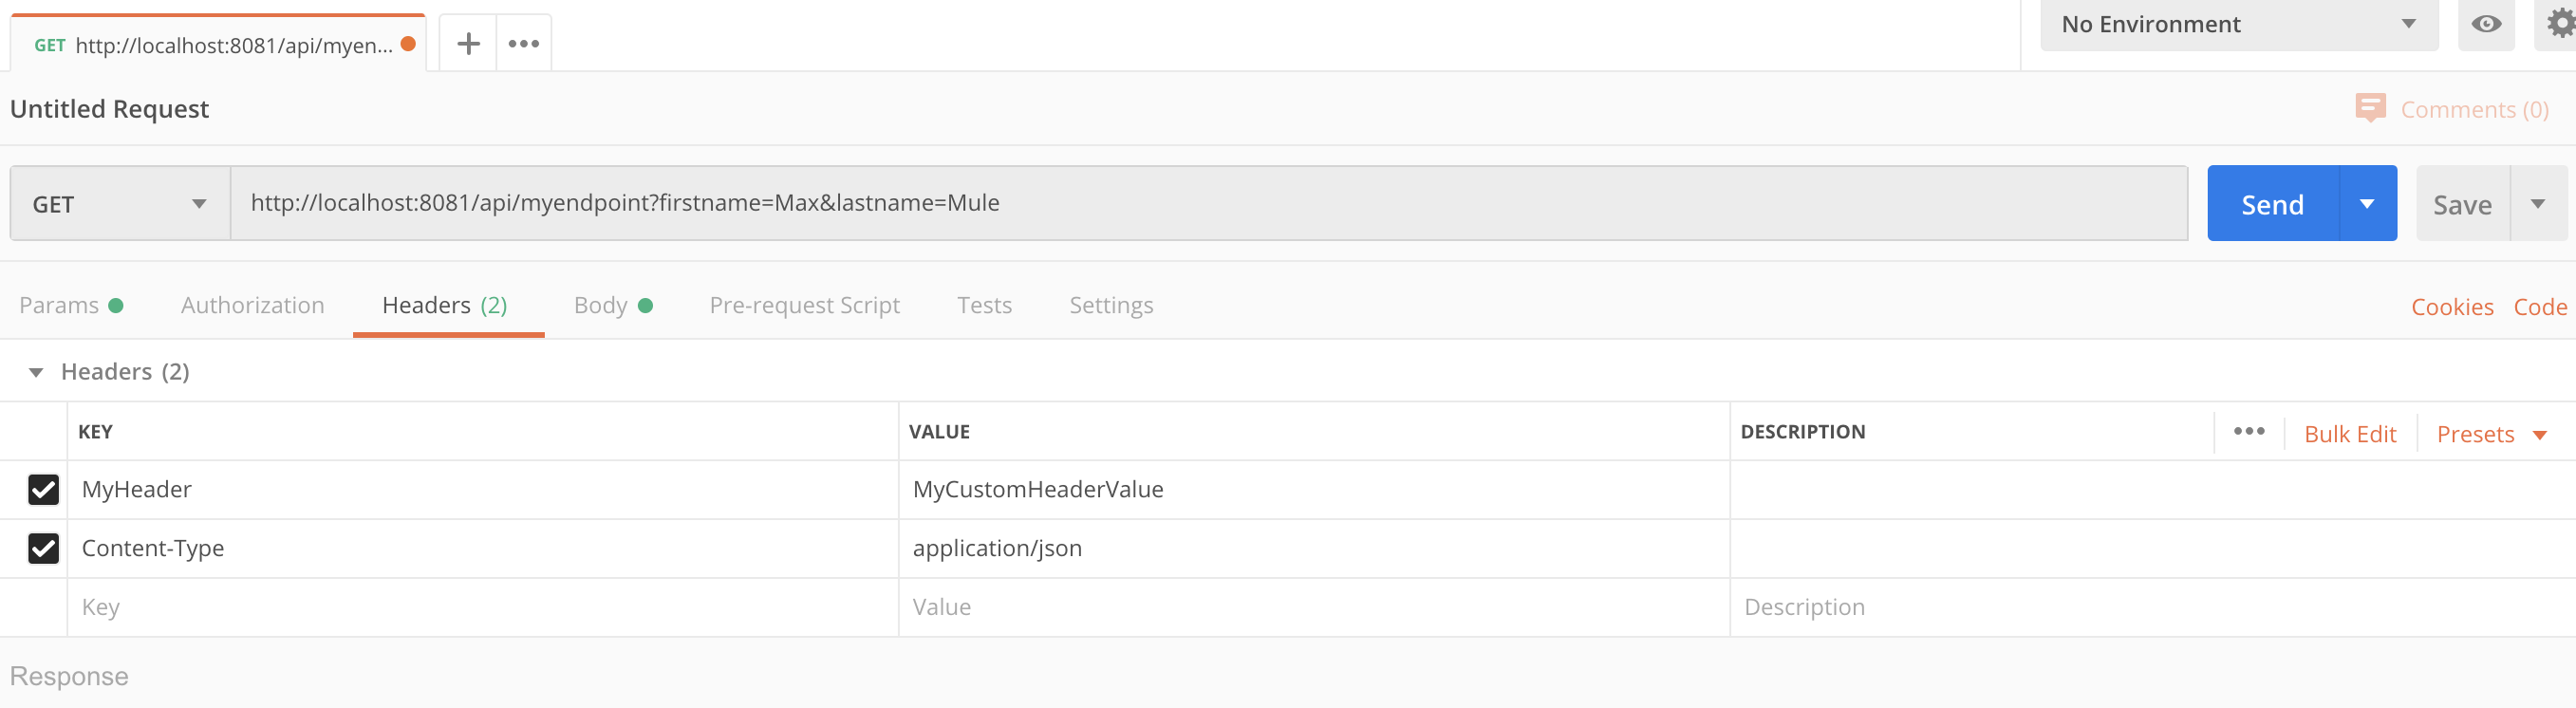Image resolution: width=2576 pixels, height=708 pixels.
Task: Open the Save options dropdown arrow
Action: tap(2538, 204)
